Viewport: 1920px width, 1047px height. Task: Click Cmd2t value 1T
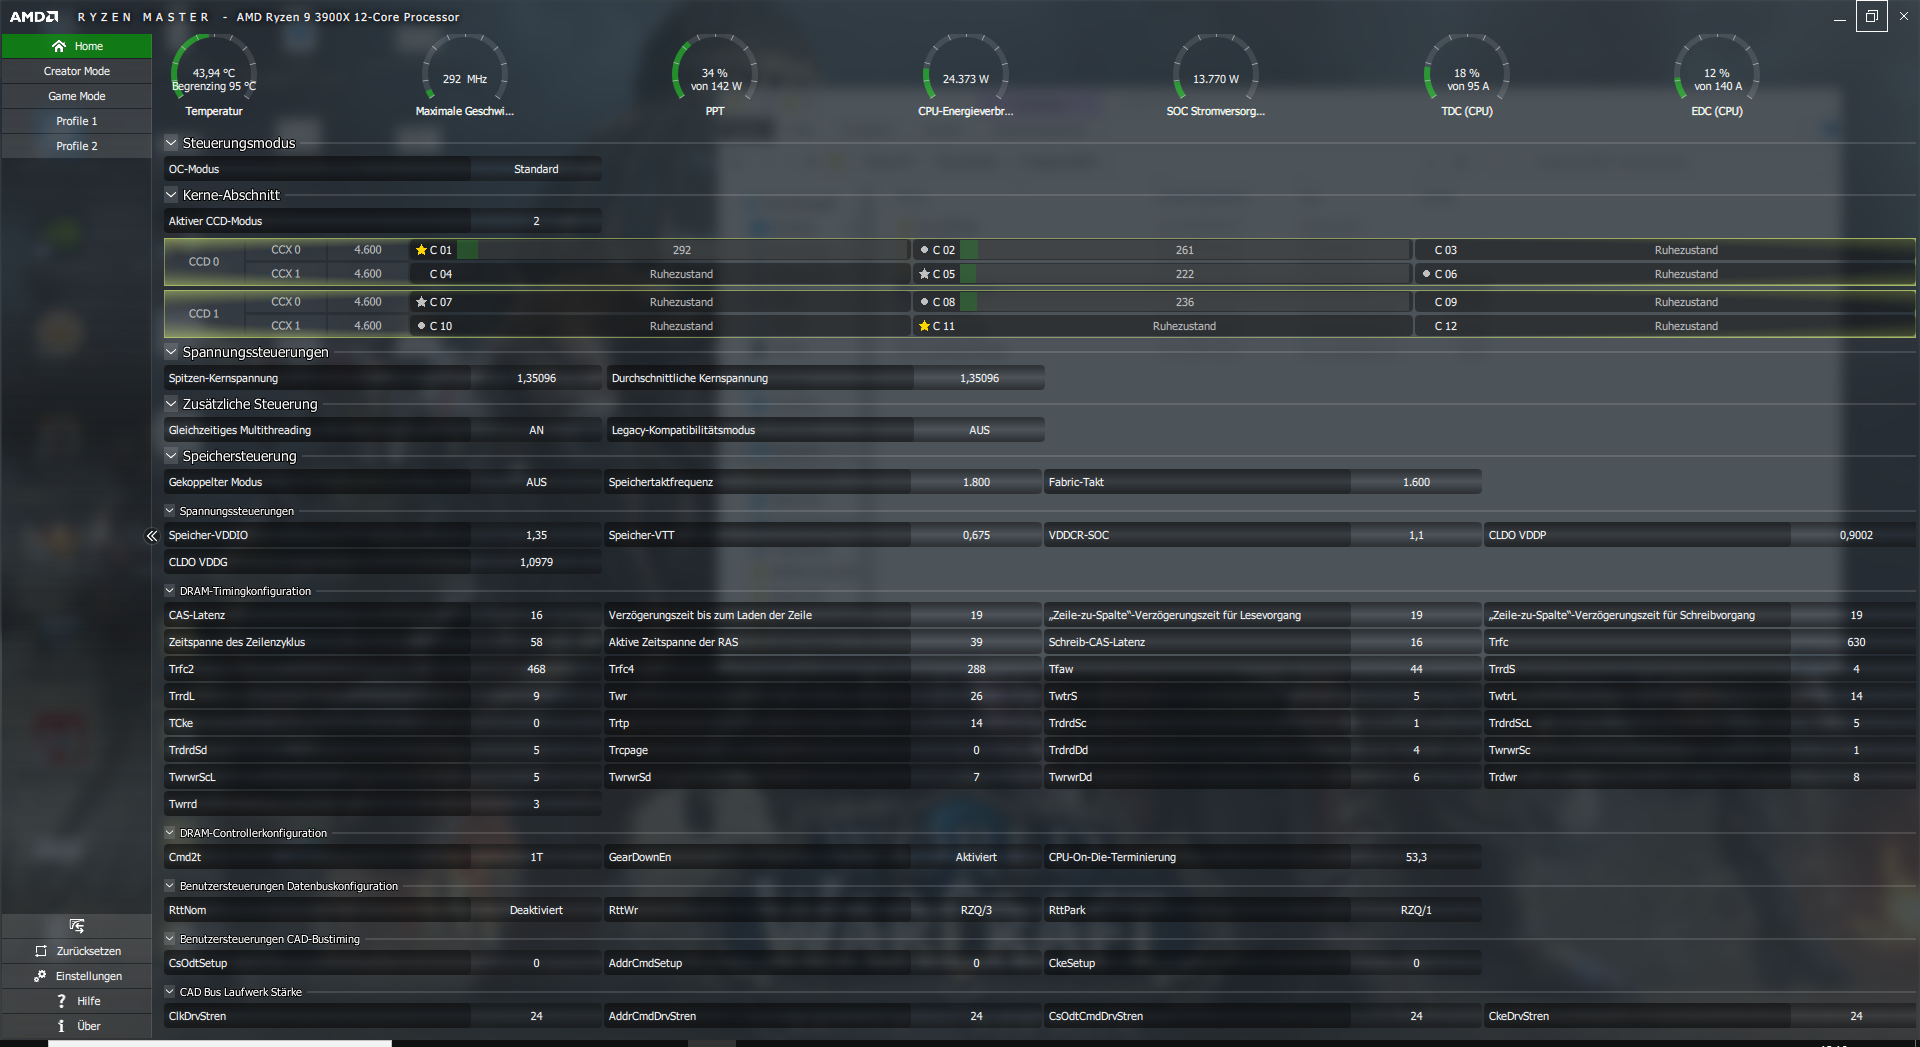coord(536,857)
